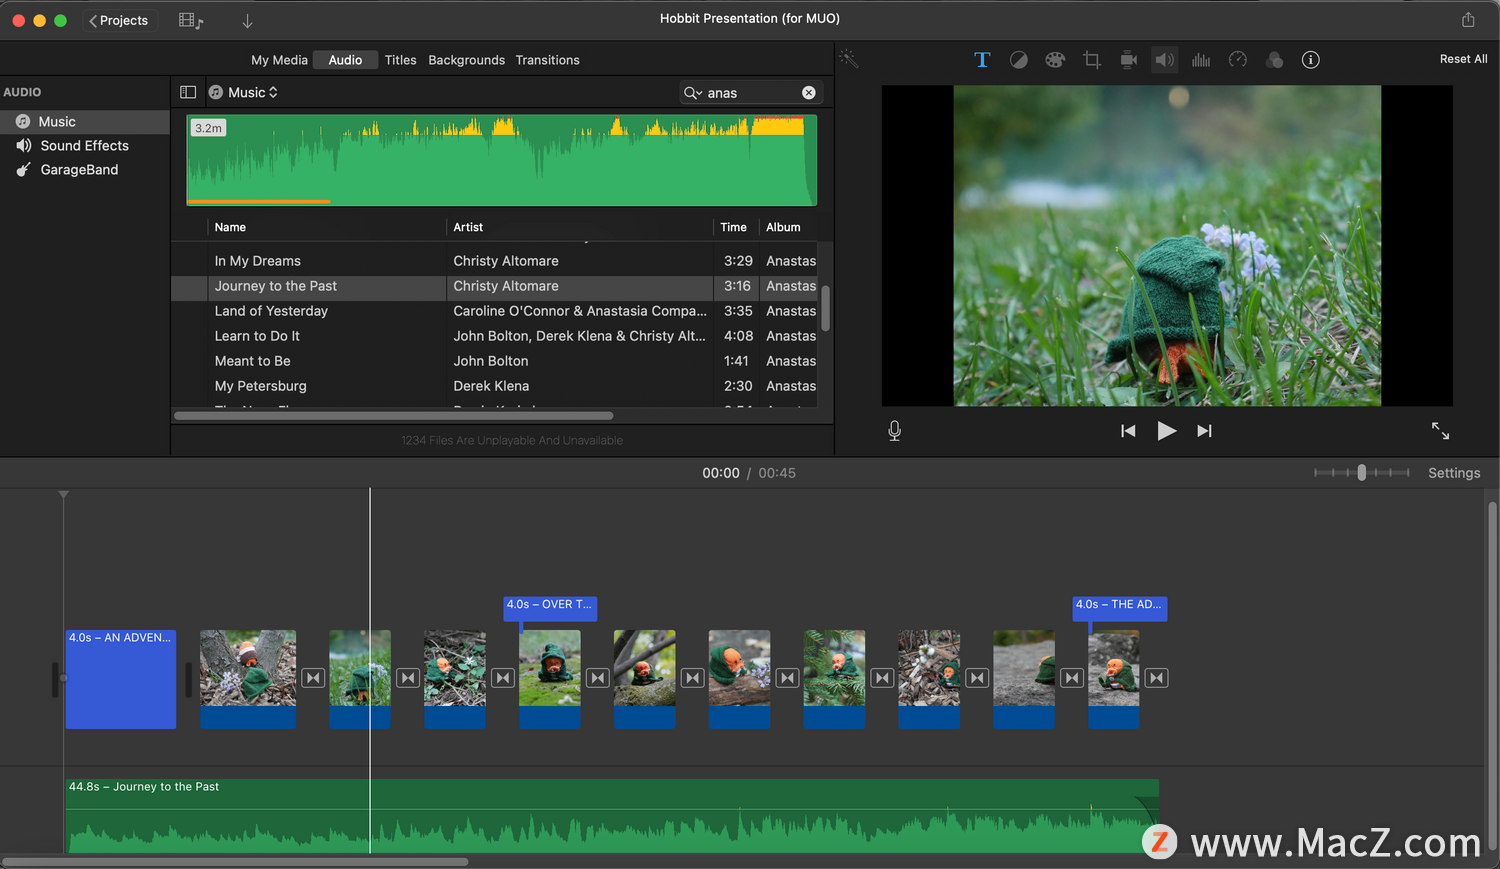Viewport: 1500px width, 869px height.
Task: Enter full screen playback
Action: pyautogui.click(x=1440, y=431)
